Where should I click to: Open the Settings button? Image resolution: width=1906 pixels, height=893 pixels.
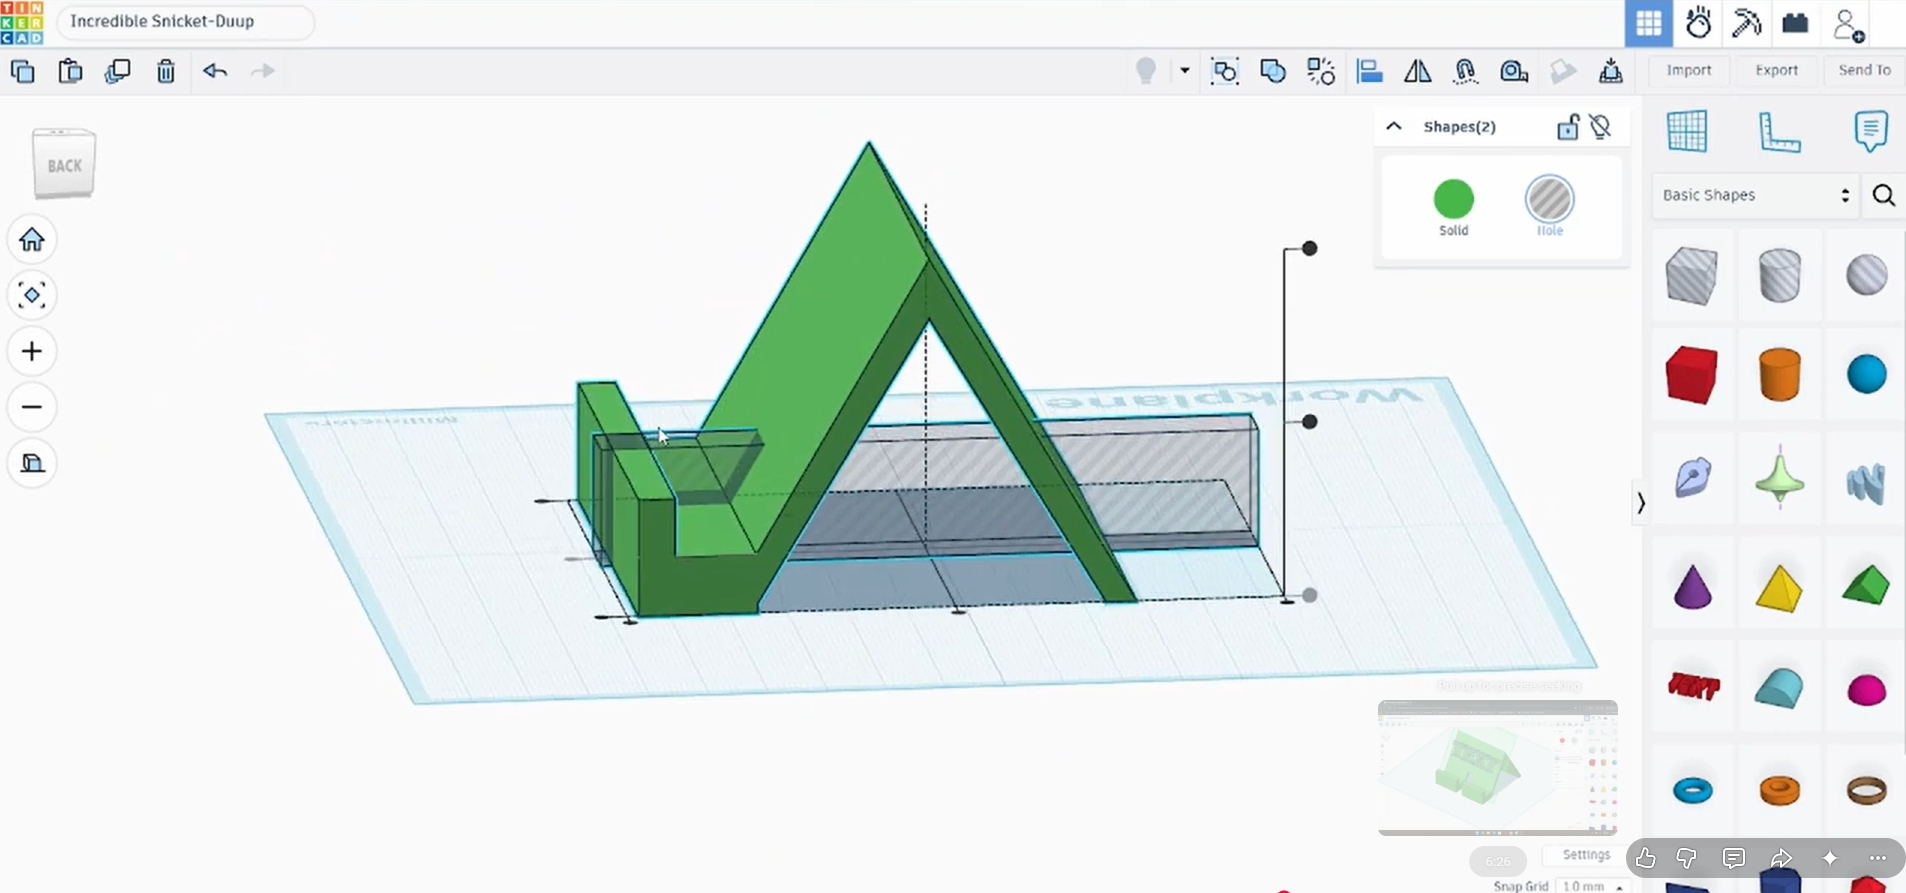point(1586,854)
